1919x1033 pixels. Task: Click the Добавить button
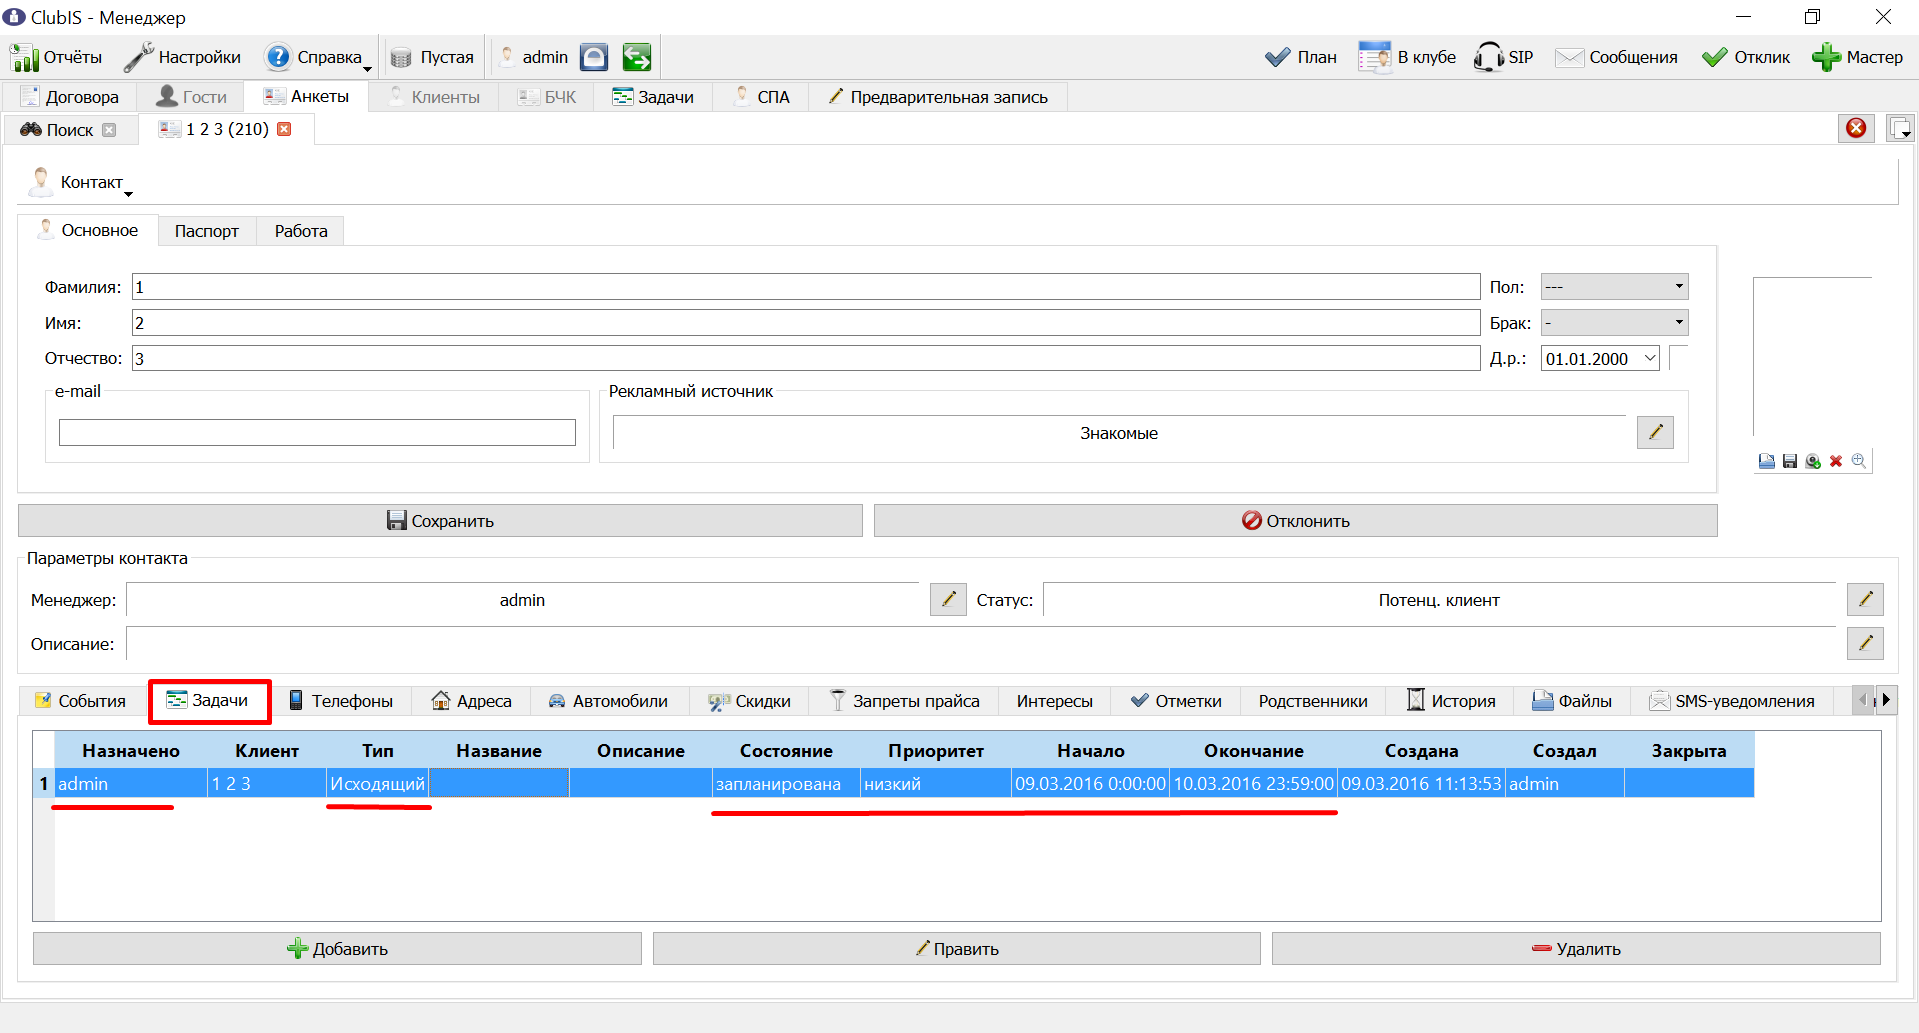coord(337,949)
